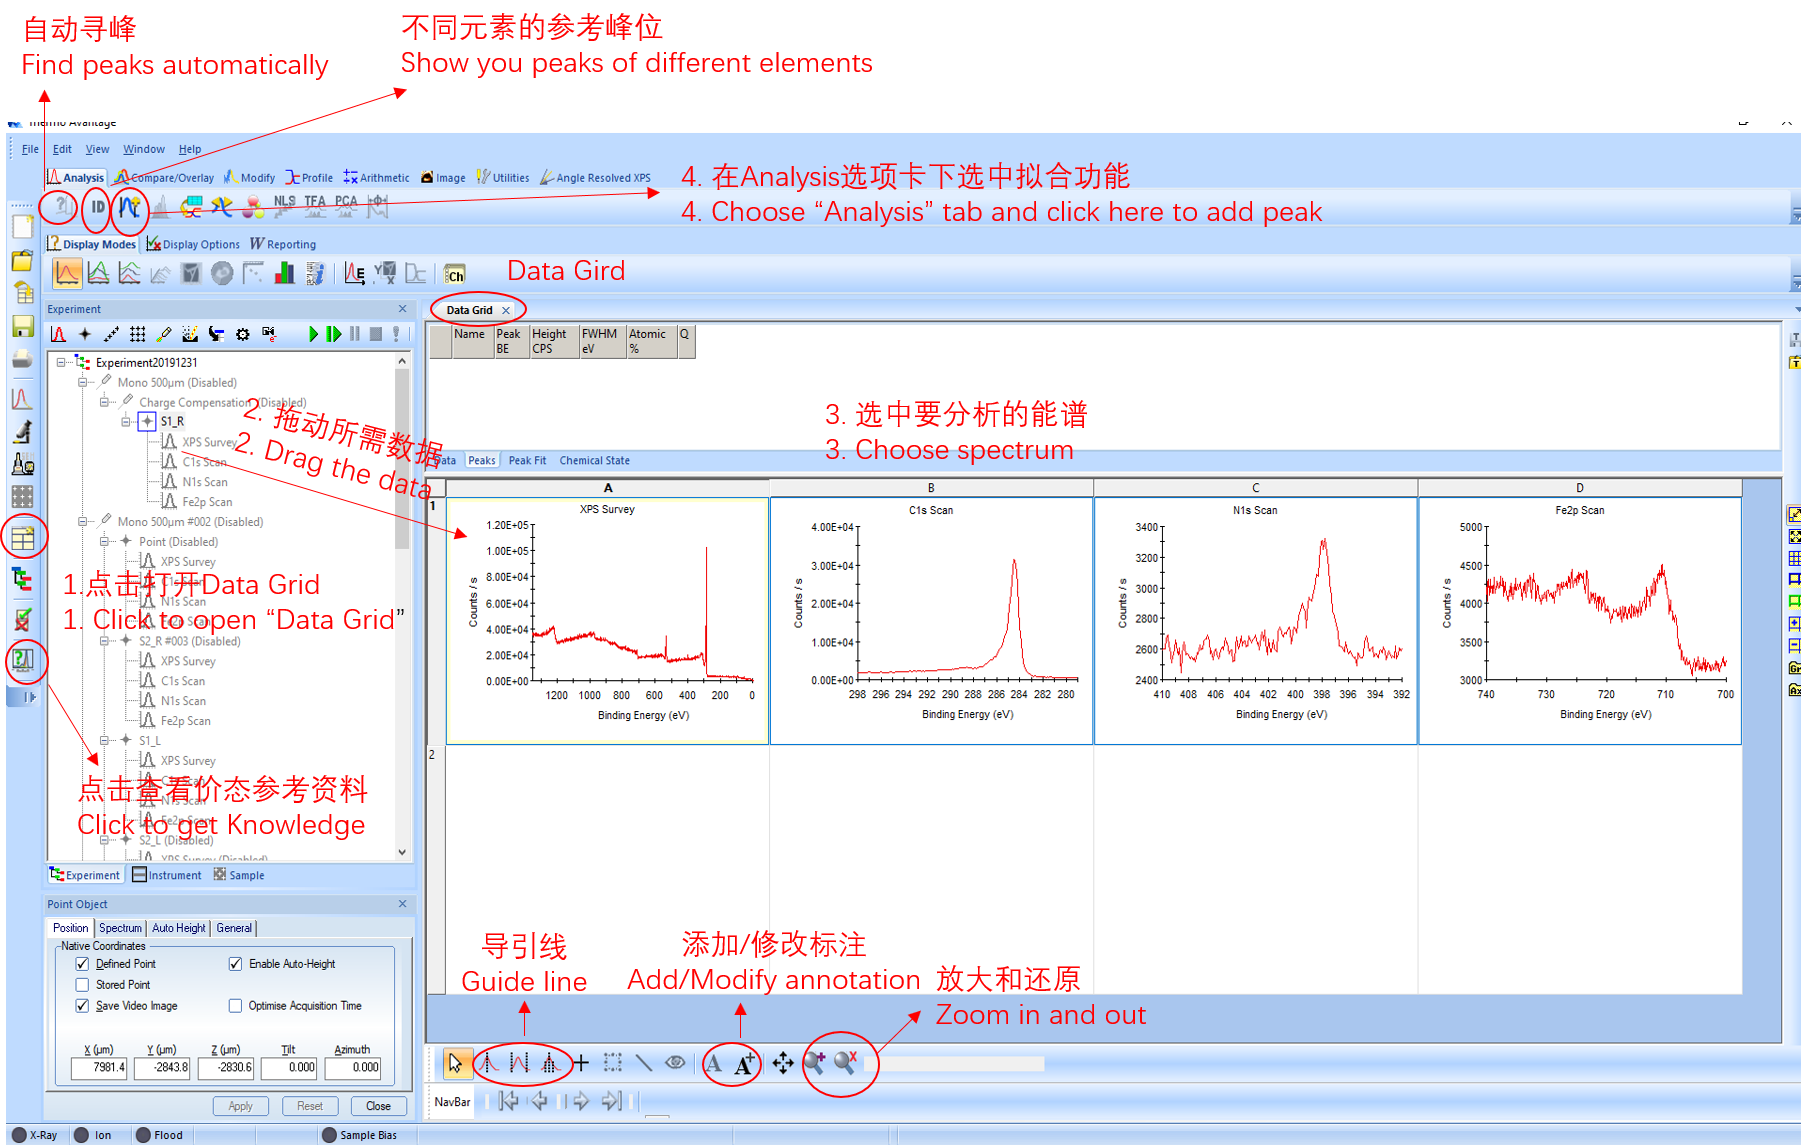Screen dimensions: 1801x1145
Task: Click the peak identification ID icon
Action: coord(97,208)
